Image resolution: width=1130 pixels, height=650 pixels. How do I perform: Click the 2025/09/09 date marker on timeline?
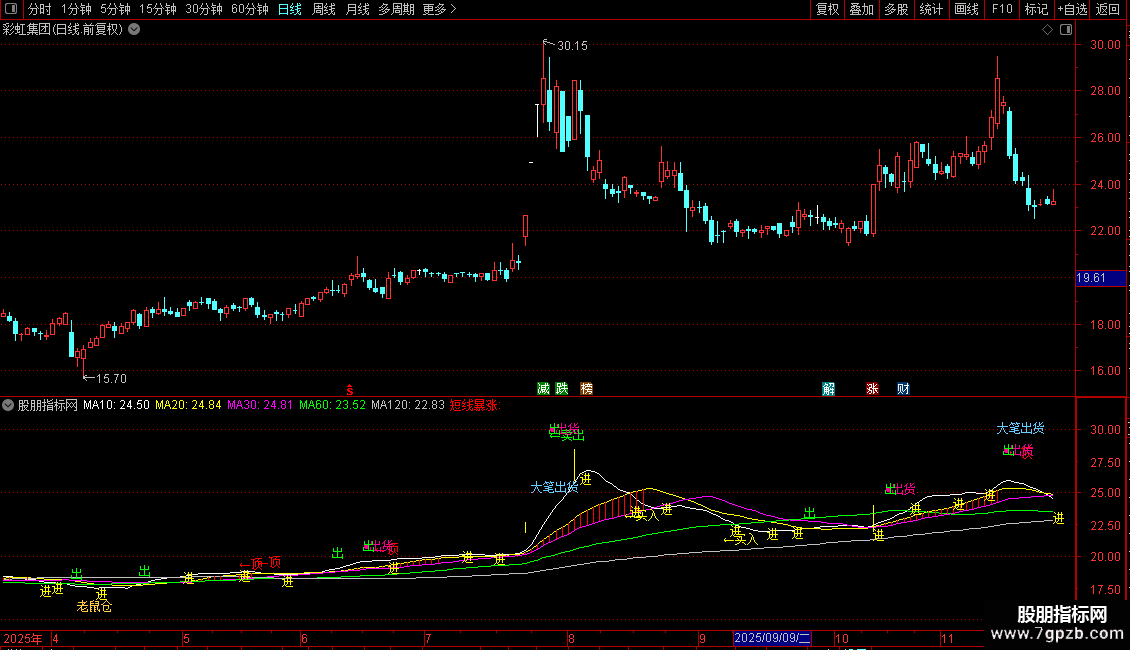[x=772, y=638]
